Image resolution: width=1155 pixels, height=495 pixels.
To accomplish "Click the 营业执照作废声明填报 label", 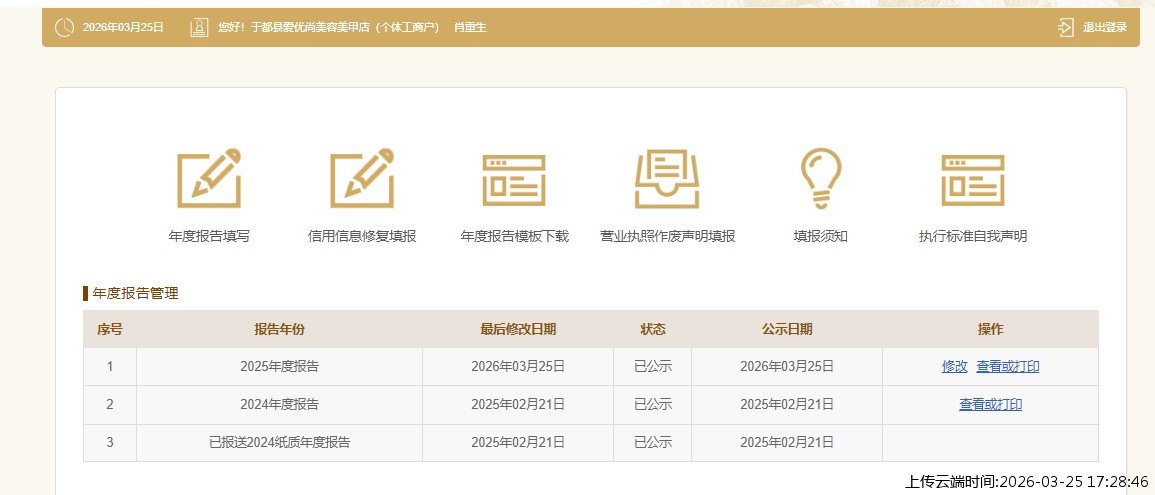I will coord(667,237).
